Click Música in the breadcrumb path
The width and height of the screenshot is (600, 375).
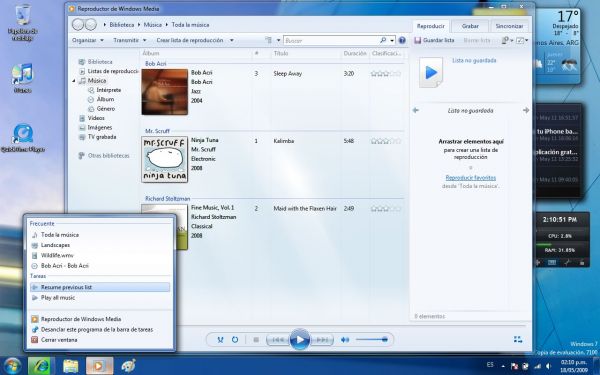click(153, 24)
